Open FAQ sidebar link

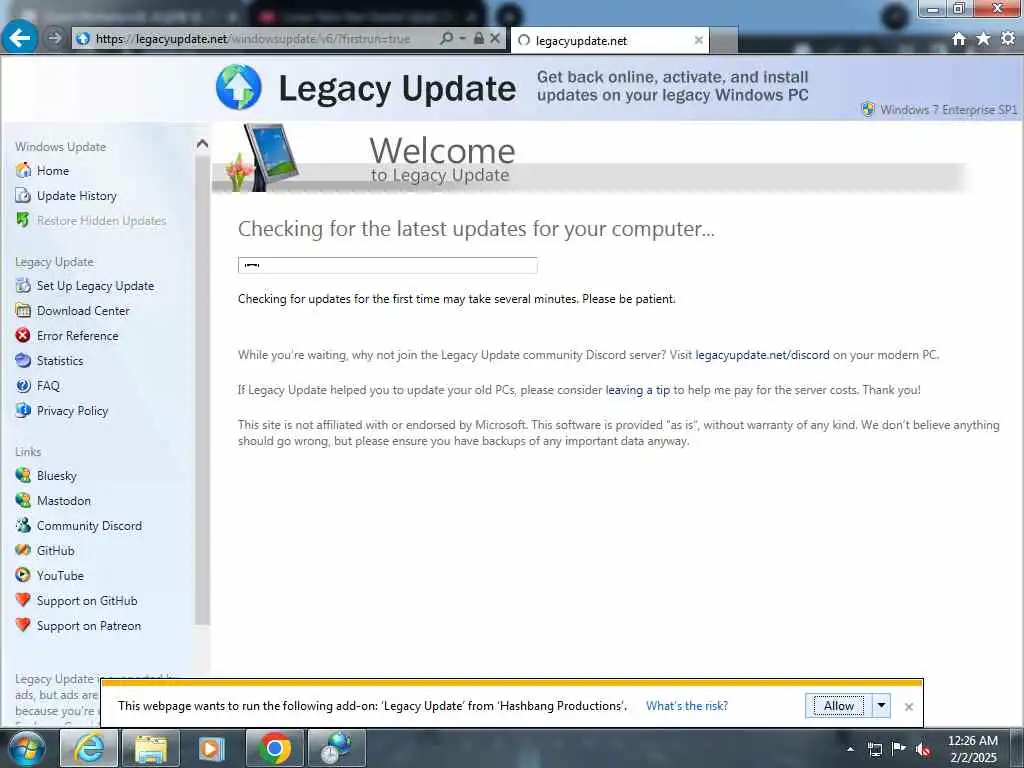48,386
